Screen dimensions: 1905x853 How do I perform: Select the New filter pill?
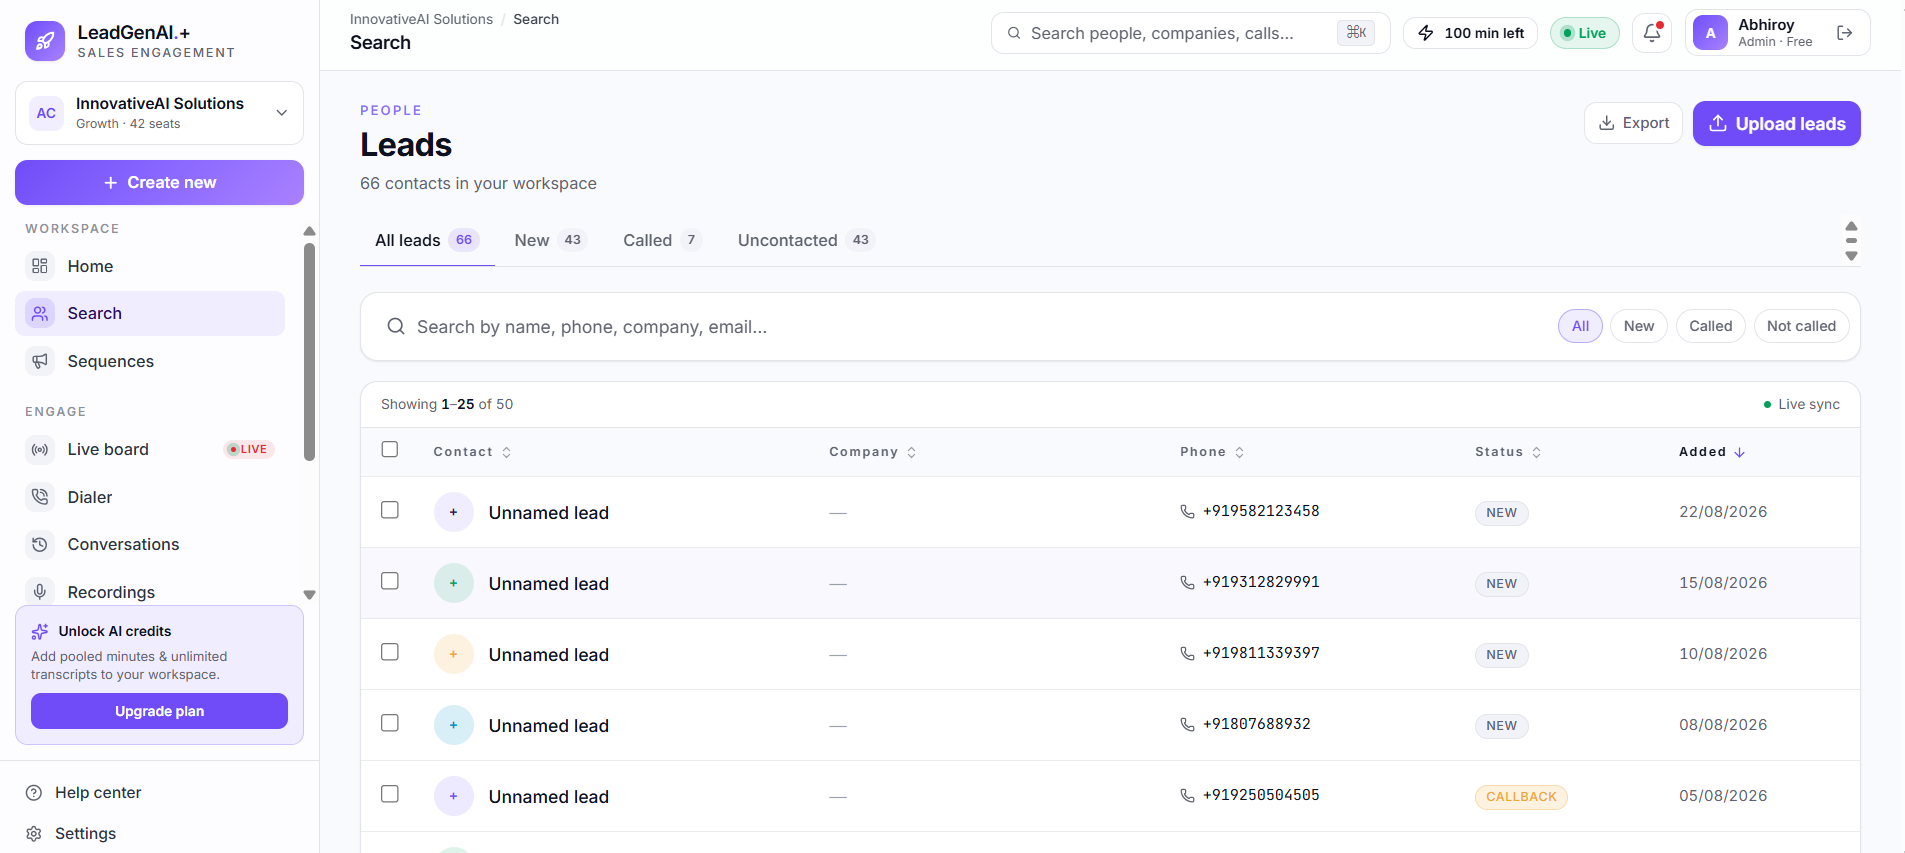click(1638, 326)
